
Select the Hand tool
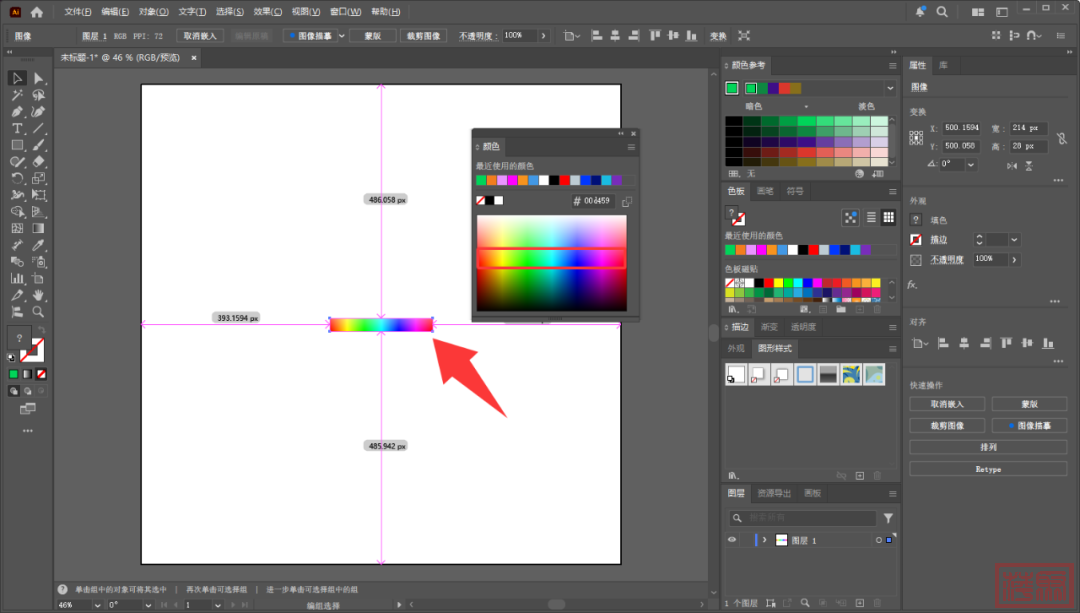coord(39,295)
